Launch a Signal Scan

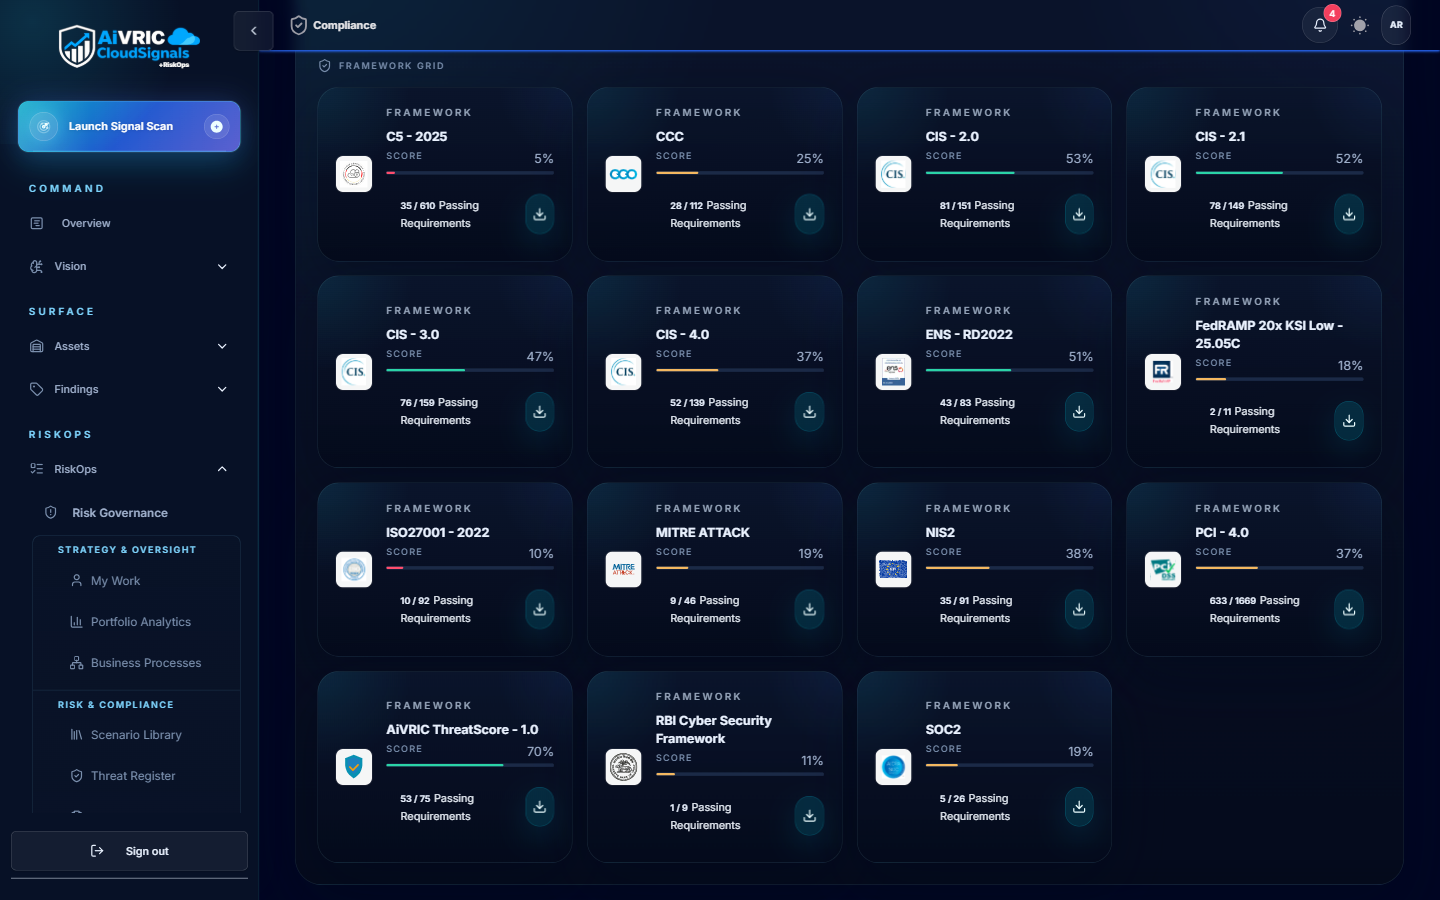(129, 126)
